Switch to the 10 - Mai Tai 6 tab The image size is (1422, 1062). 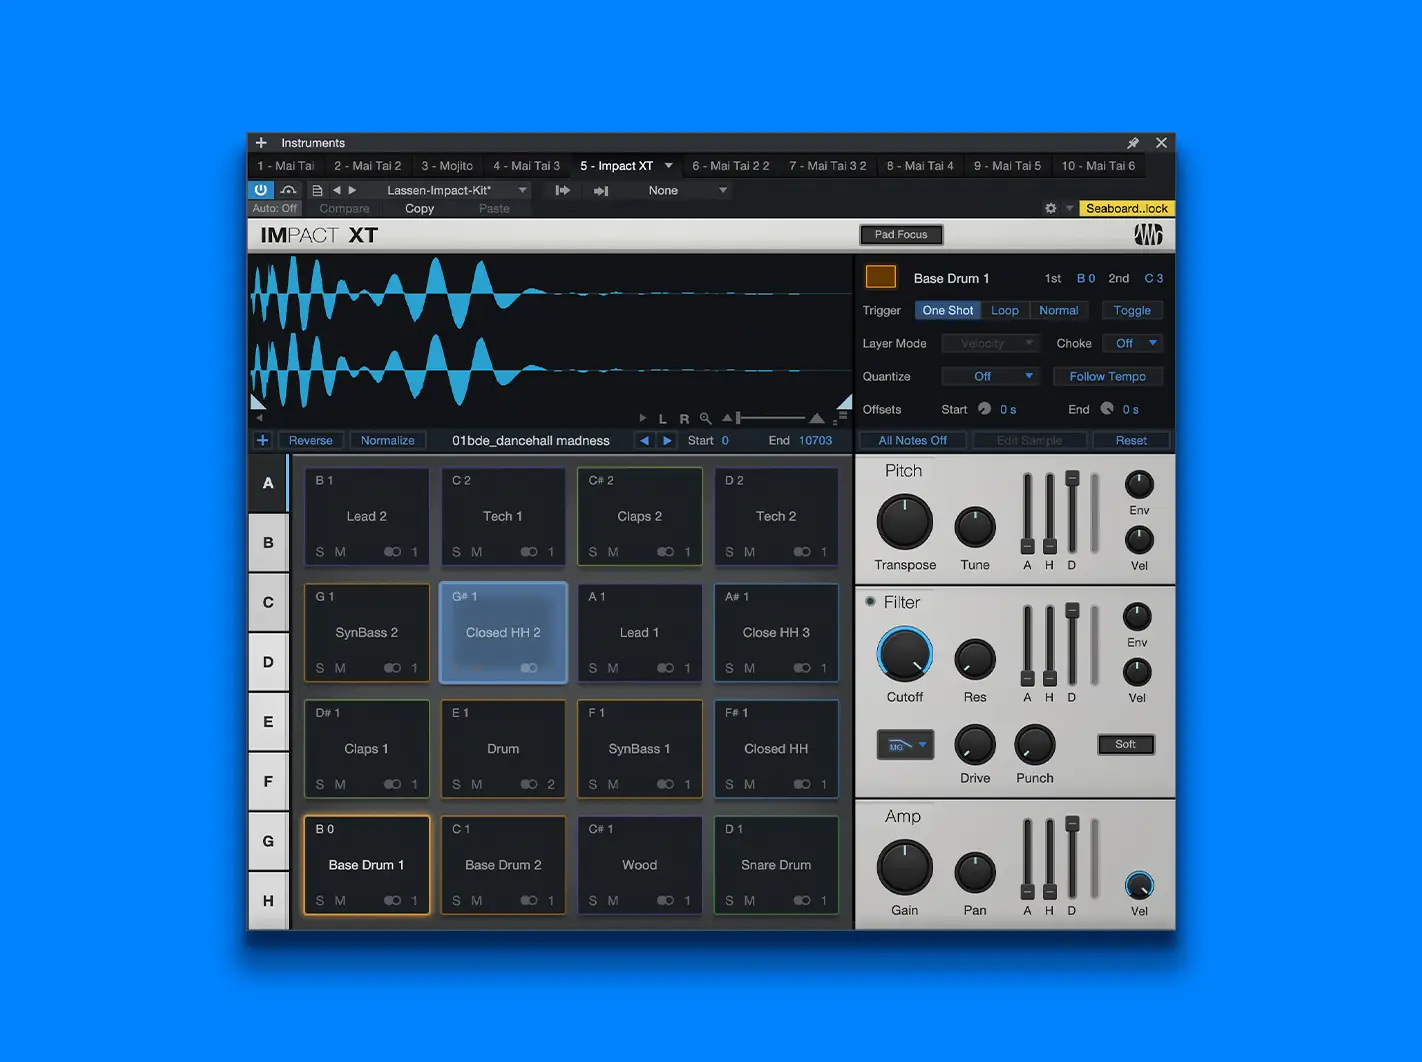click(x=1098, y=166)
